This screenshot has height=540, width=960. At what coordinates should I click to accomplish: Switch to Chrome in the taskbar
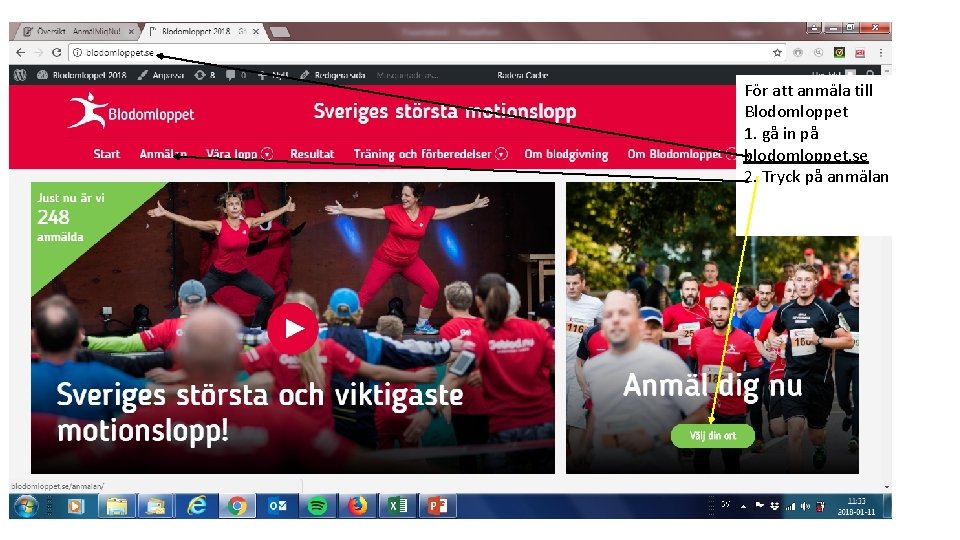coord(237,506)
